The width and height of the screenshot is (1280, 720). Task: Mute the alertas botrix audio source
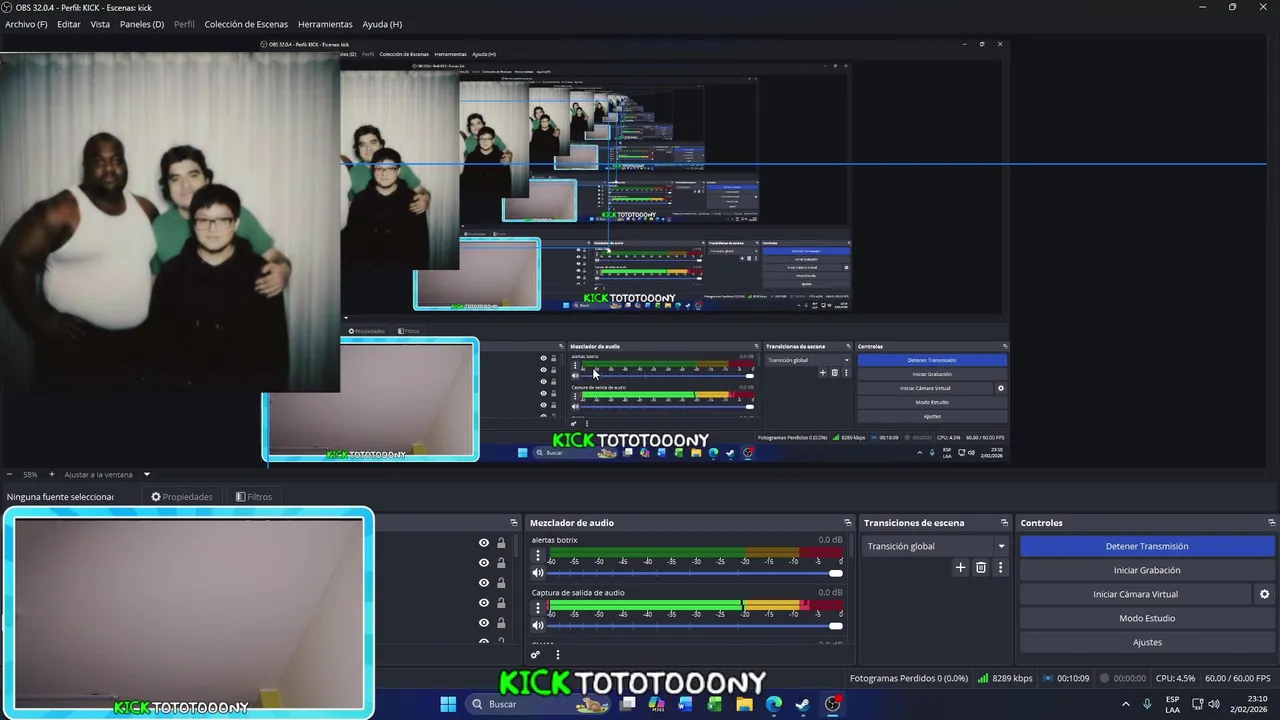pos(538,573)
